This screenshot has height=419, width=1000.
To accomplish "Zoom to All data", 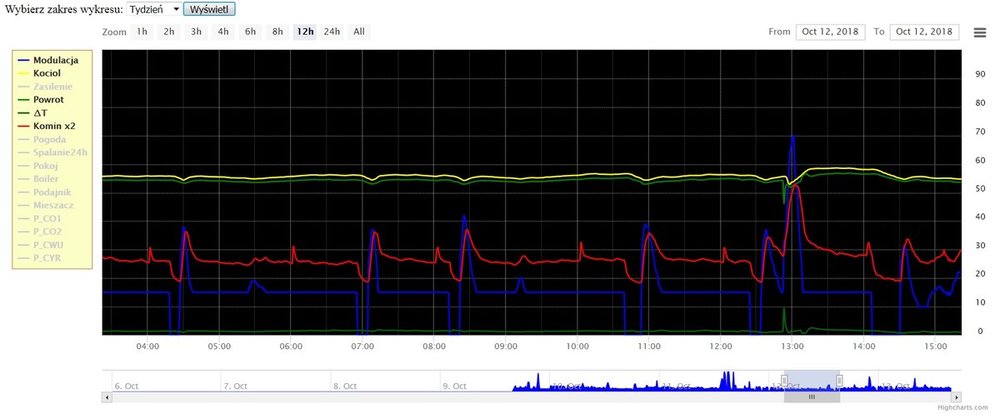I will pos(358,32).
